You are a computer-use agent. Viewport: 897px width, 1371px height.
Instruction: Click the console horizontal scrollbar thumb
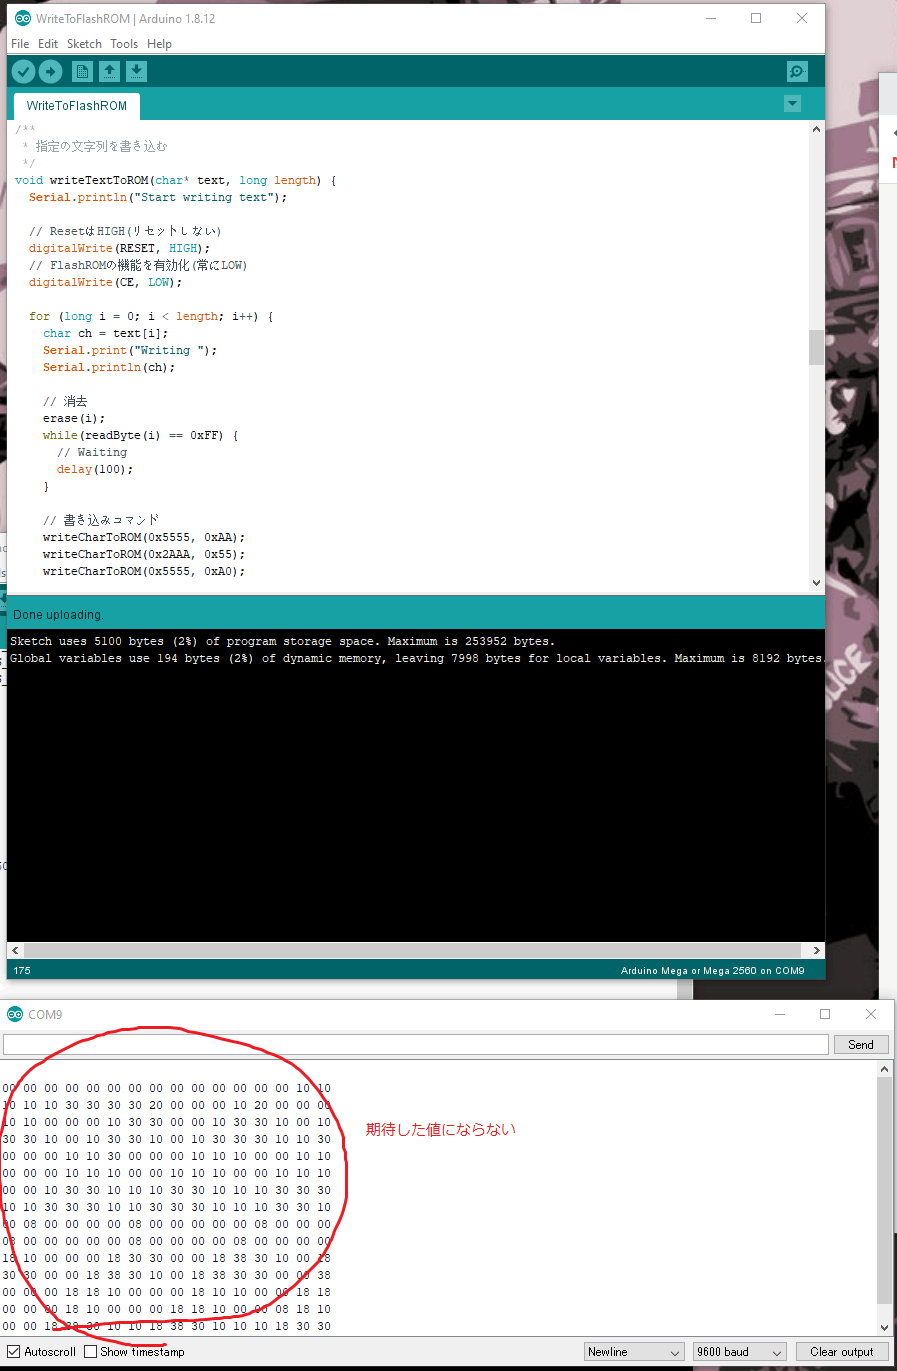pos(413,951)
